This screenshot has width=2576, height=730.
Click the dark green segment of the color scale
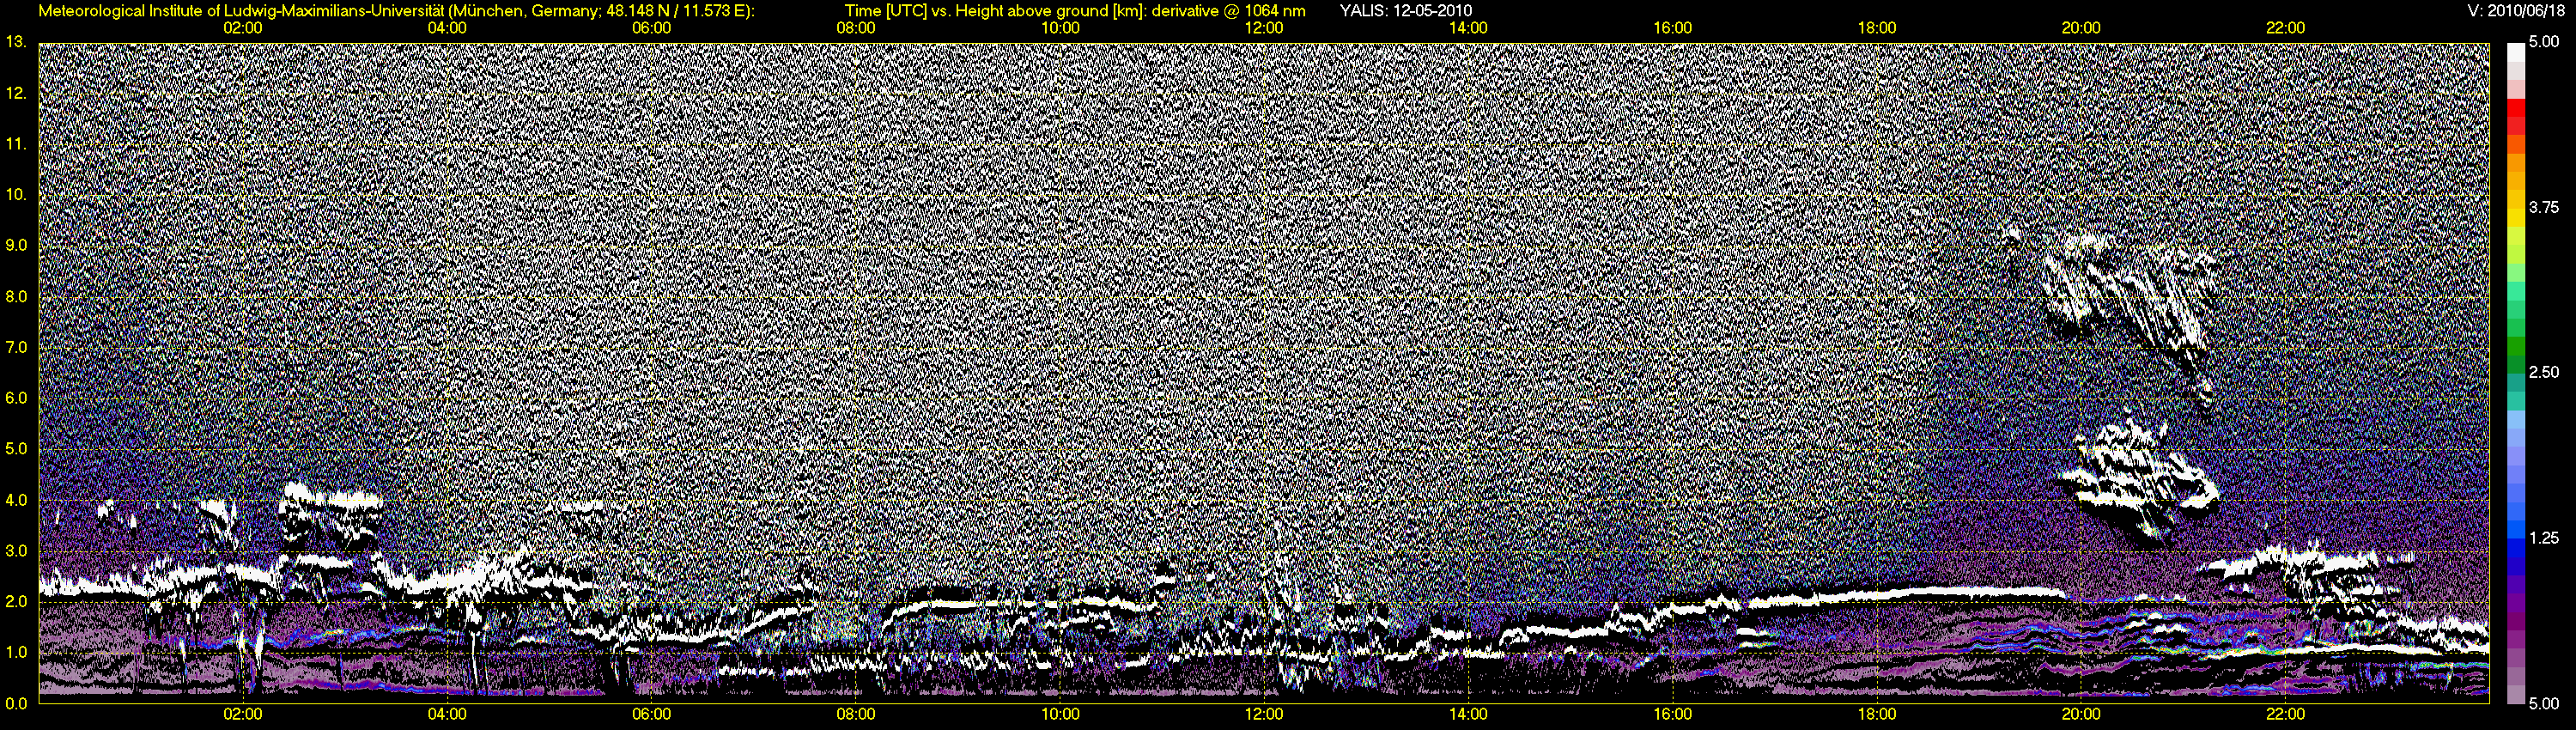coord(2515,347)
